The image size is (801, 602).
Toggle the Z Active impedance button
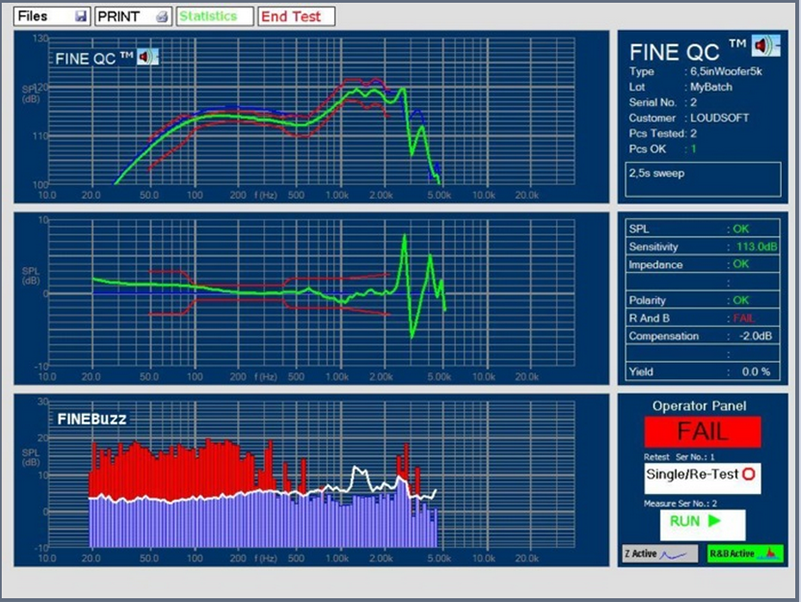(659, 553)
